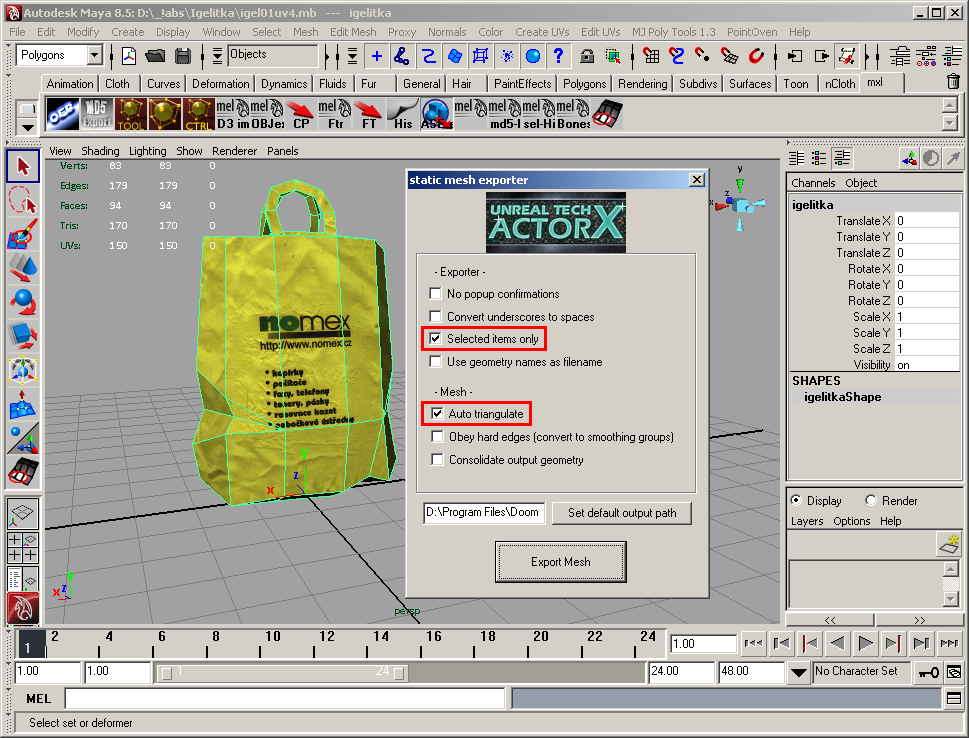The height and width of the screenshot is (738, 969).
Task: Click the open scene folder icon
Action: (x=155, y=56)
